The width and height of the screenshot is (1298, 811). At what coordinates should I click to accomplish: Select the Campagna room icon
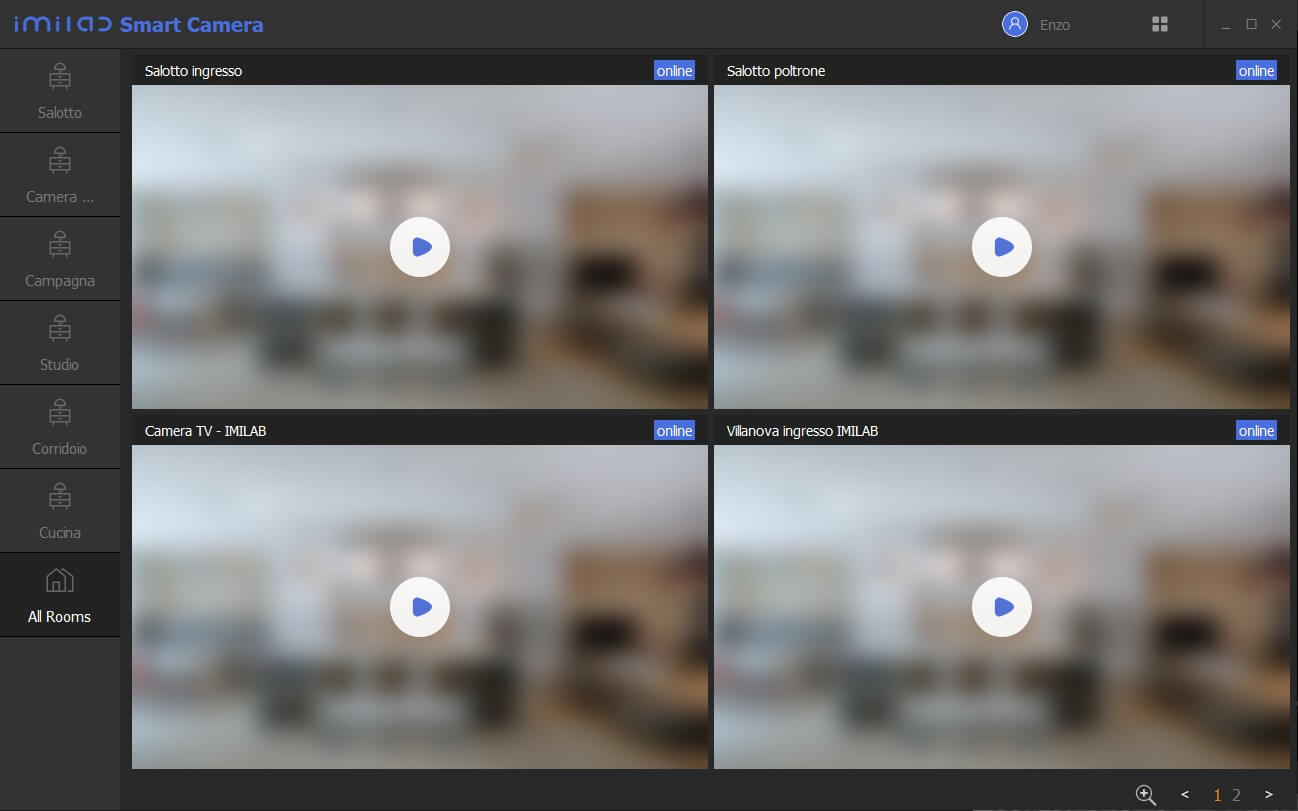point(60,244)
